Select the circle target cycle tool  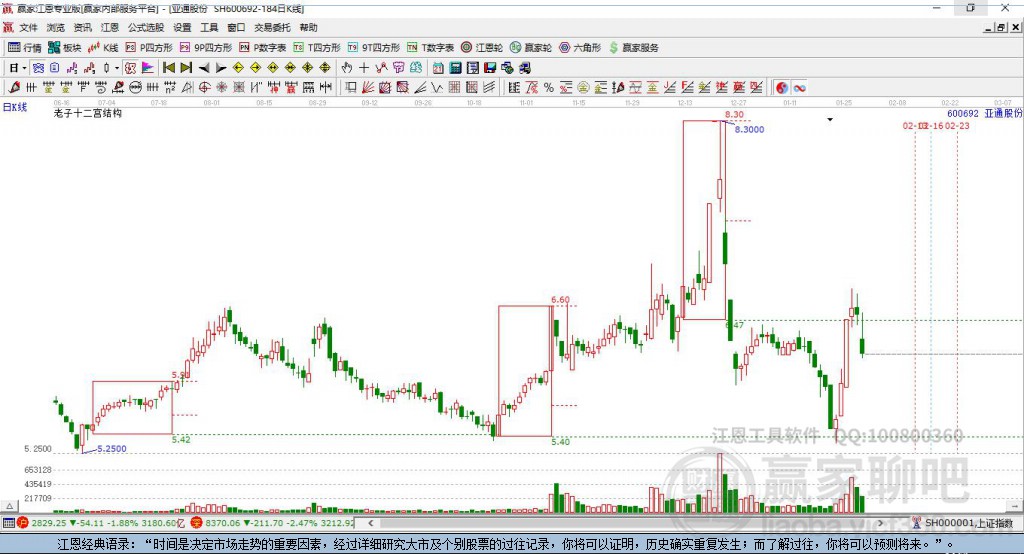204,88
